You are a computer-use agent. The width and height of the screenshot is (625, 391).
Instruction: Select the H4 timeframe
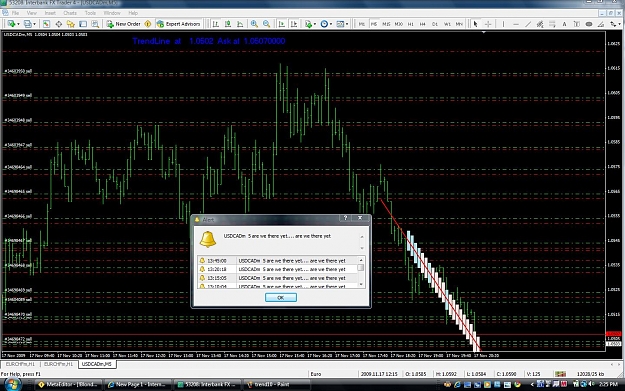[x=423, y=24]
